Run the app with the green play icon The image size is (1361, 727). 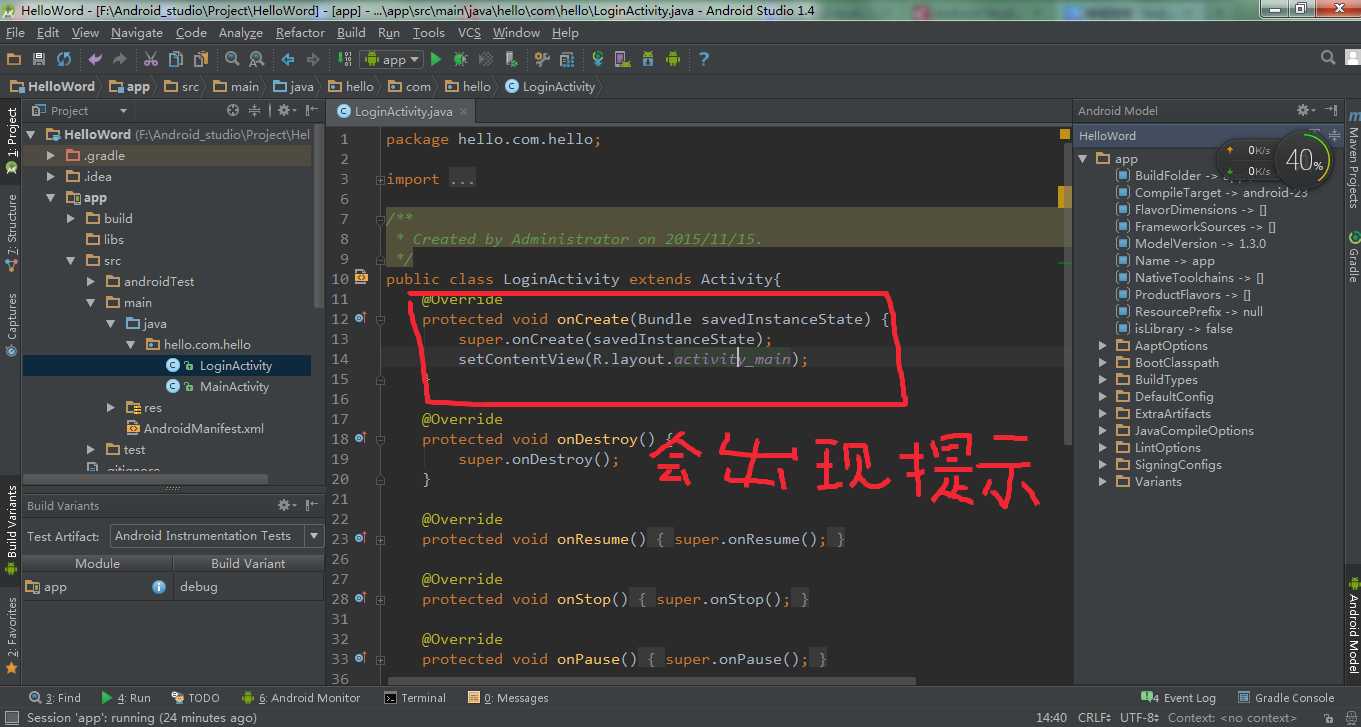437,59
